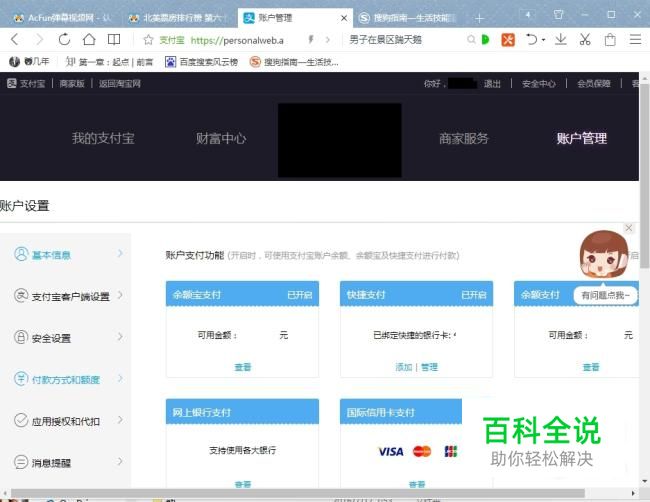
Task: Select the 账户管理 navigation item
Action: coord(582,138)
